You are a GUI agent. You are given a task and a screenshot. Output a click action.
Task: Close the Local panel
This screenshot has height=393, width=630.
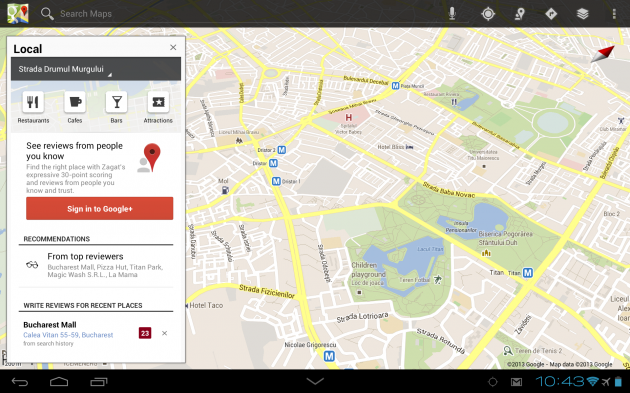(x=173, y=47)
